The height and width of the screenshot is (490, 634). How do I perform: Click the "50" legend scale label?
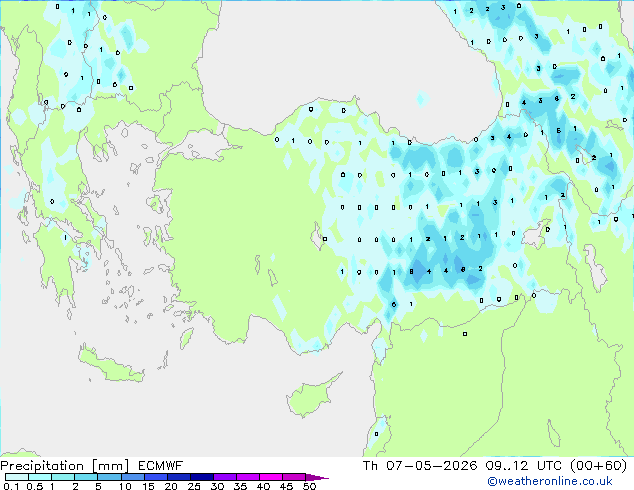pyautogui.click(x=309, y=486)
